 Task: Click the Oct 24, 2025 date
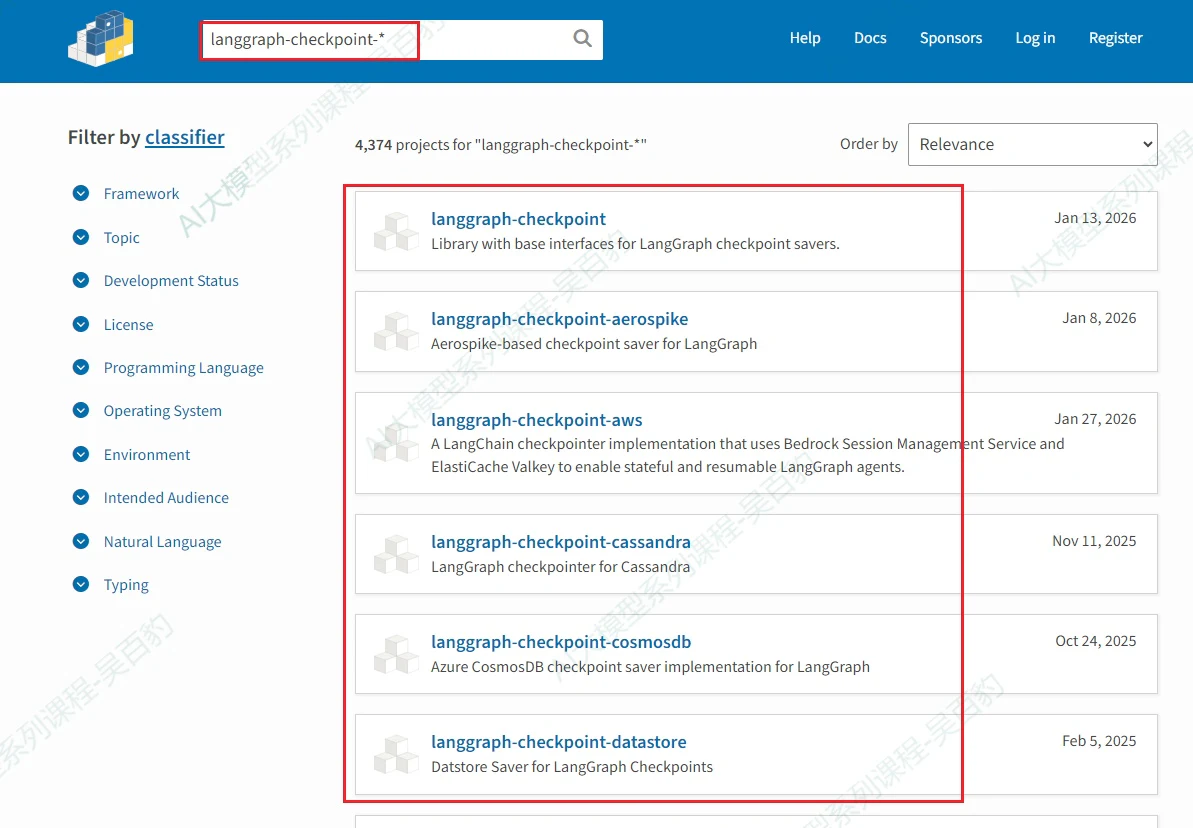point(1096,641)
